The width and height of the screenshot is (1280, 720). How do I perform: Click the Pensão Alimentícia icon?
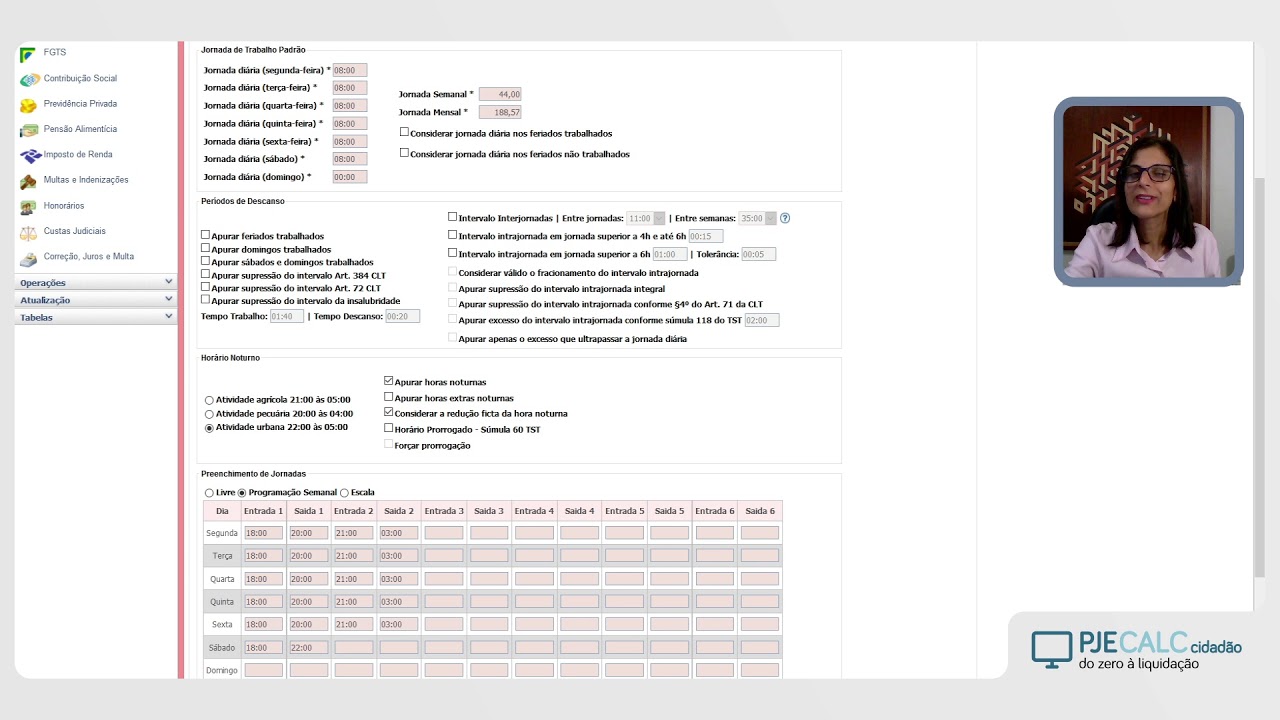[29, 130]
